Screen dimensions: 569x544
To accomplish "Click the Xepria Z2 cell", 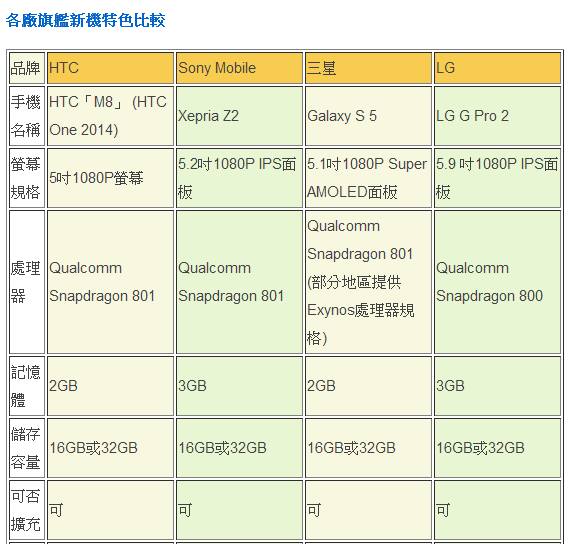I will pos(240,116).
